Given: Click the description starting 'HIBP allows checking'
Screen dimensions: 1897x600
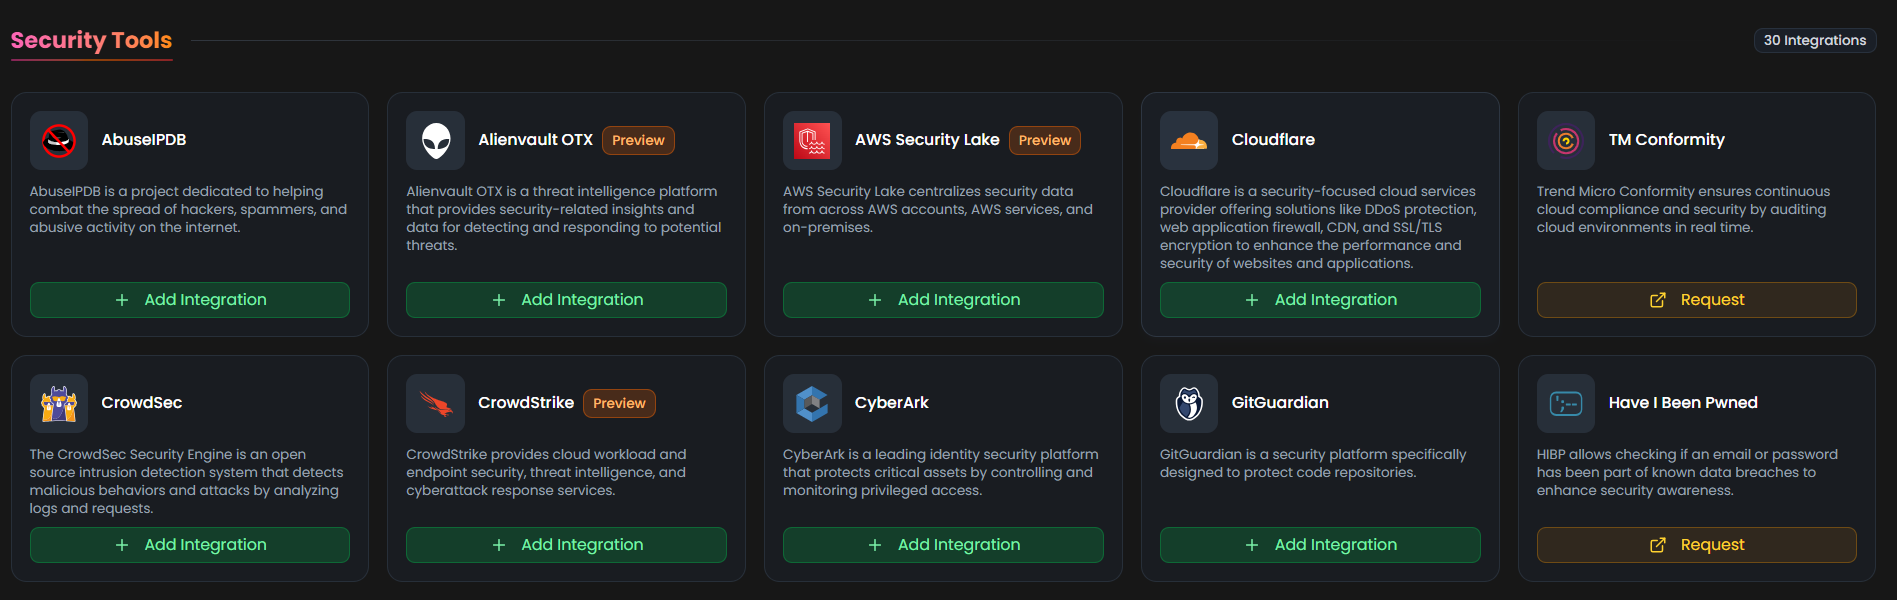Looking at the screenshot, I should [1687, 472].
